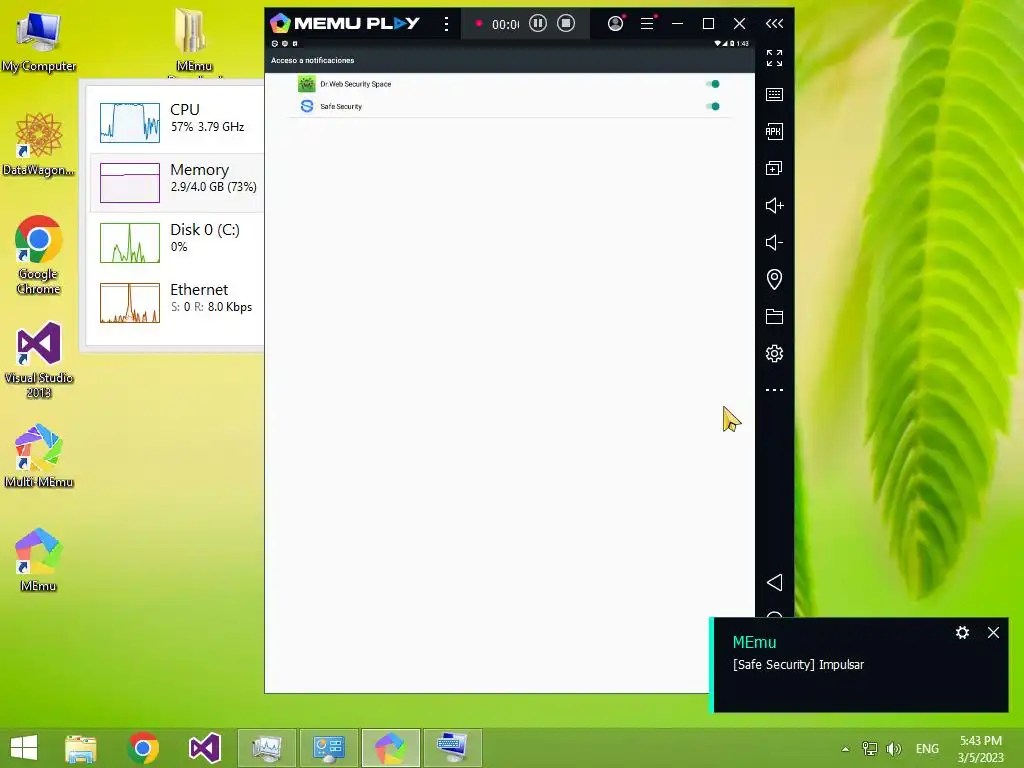Open the taskbar clock and date
This screenshot has width=1024, height=768.
pos(980,749)
